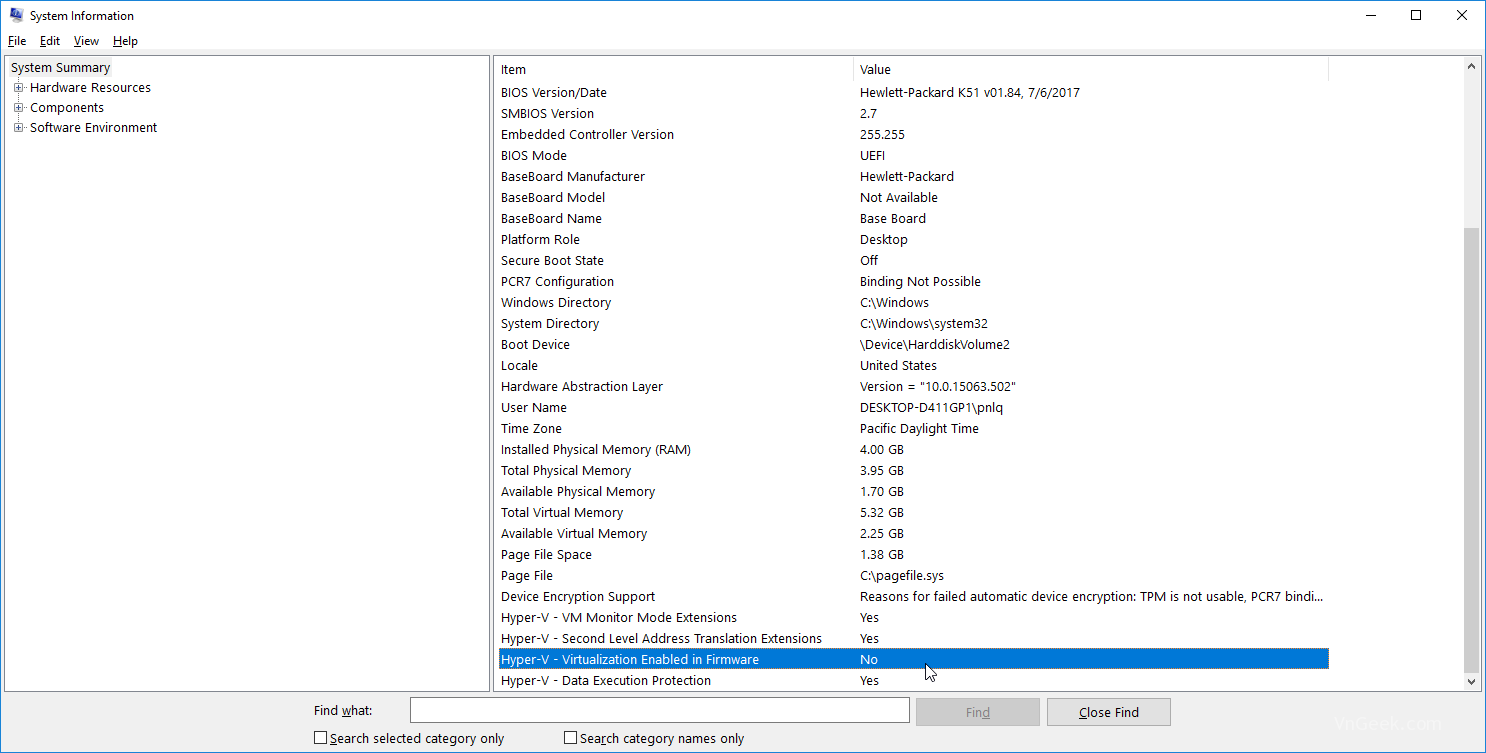Click the Find what input field
Image resolution: width=1486 pixels, height=753 pixels.
pos(660,711)
